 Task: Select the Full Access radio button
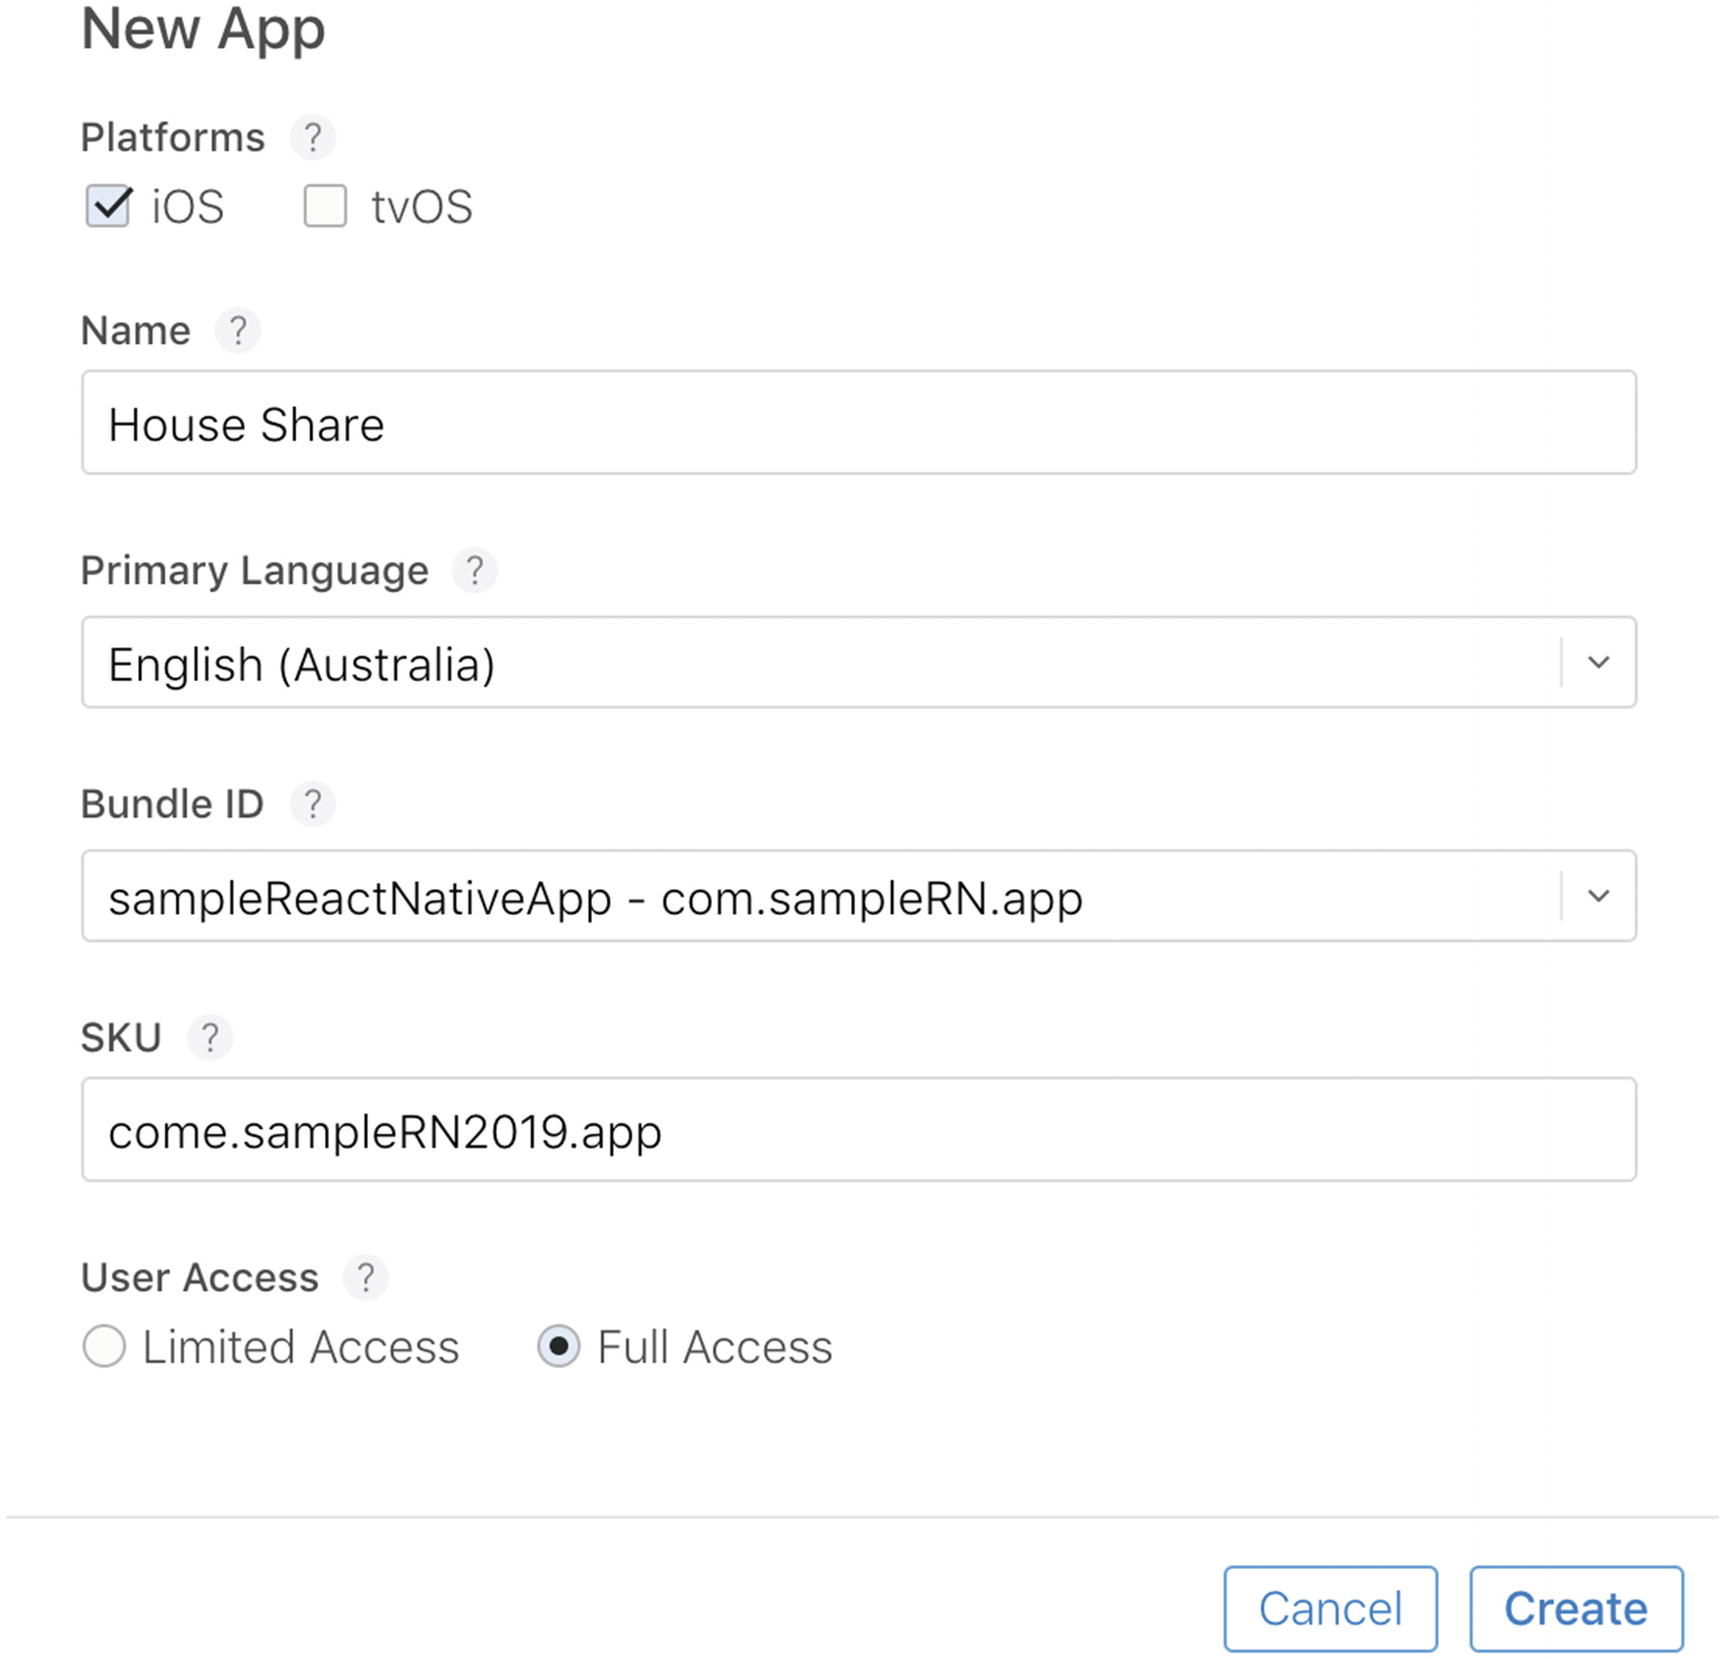pos(558,1346)
